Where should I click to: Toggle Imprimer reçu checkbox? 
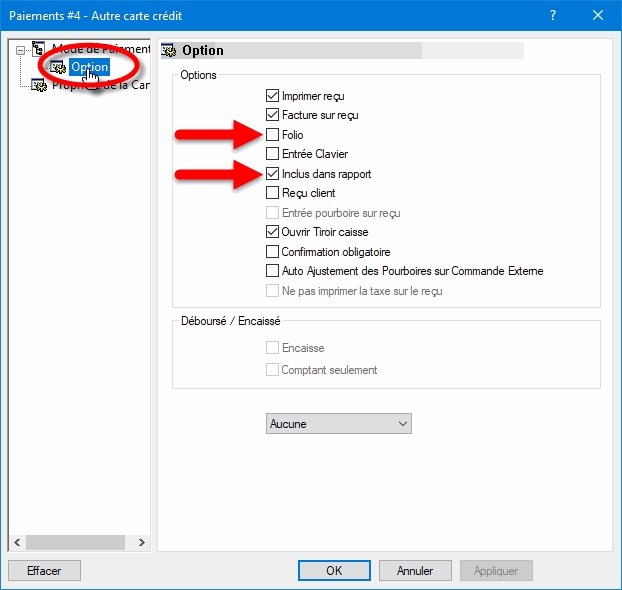(272, 96)
